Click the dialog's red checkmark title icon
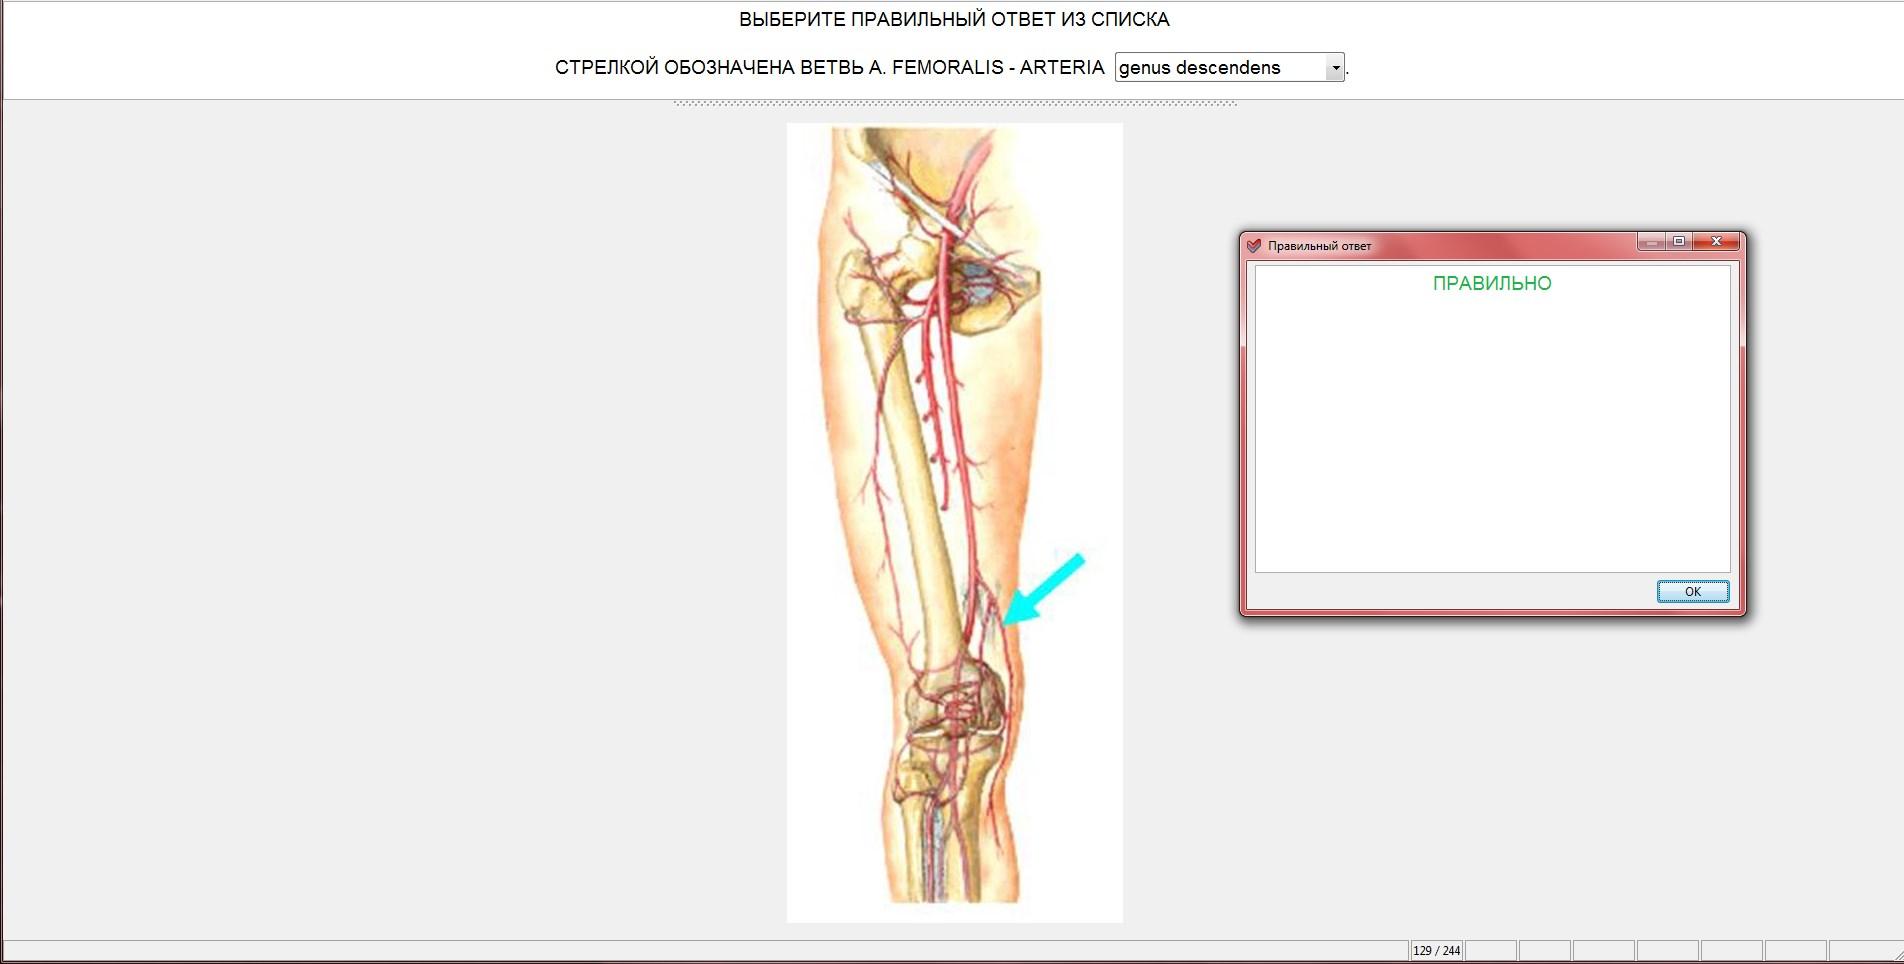Image resolution: width=1904 pixels, height=964 pixels. coord(1254,245)
